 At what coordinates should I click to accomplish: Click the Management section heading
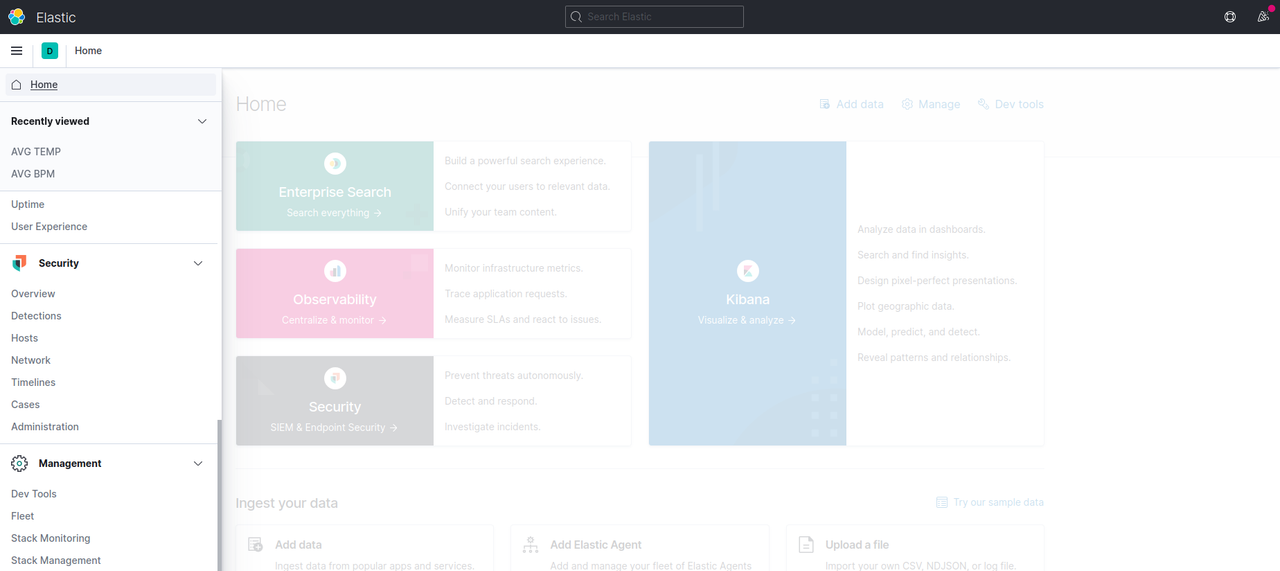tap(70, 463)
